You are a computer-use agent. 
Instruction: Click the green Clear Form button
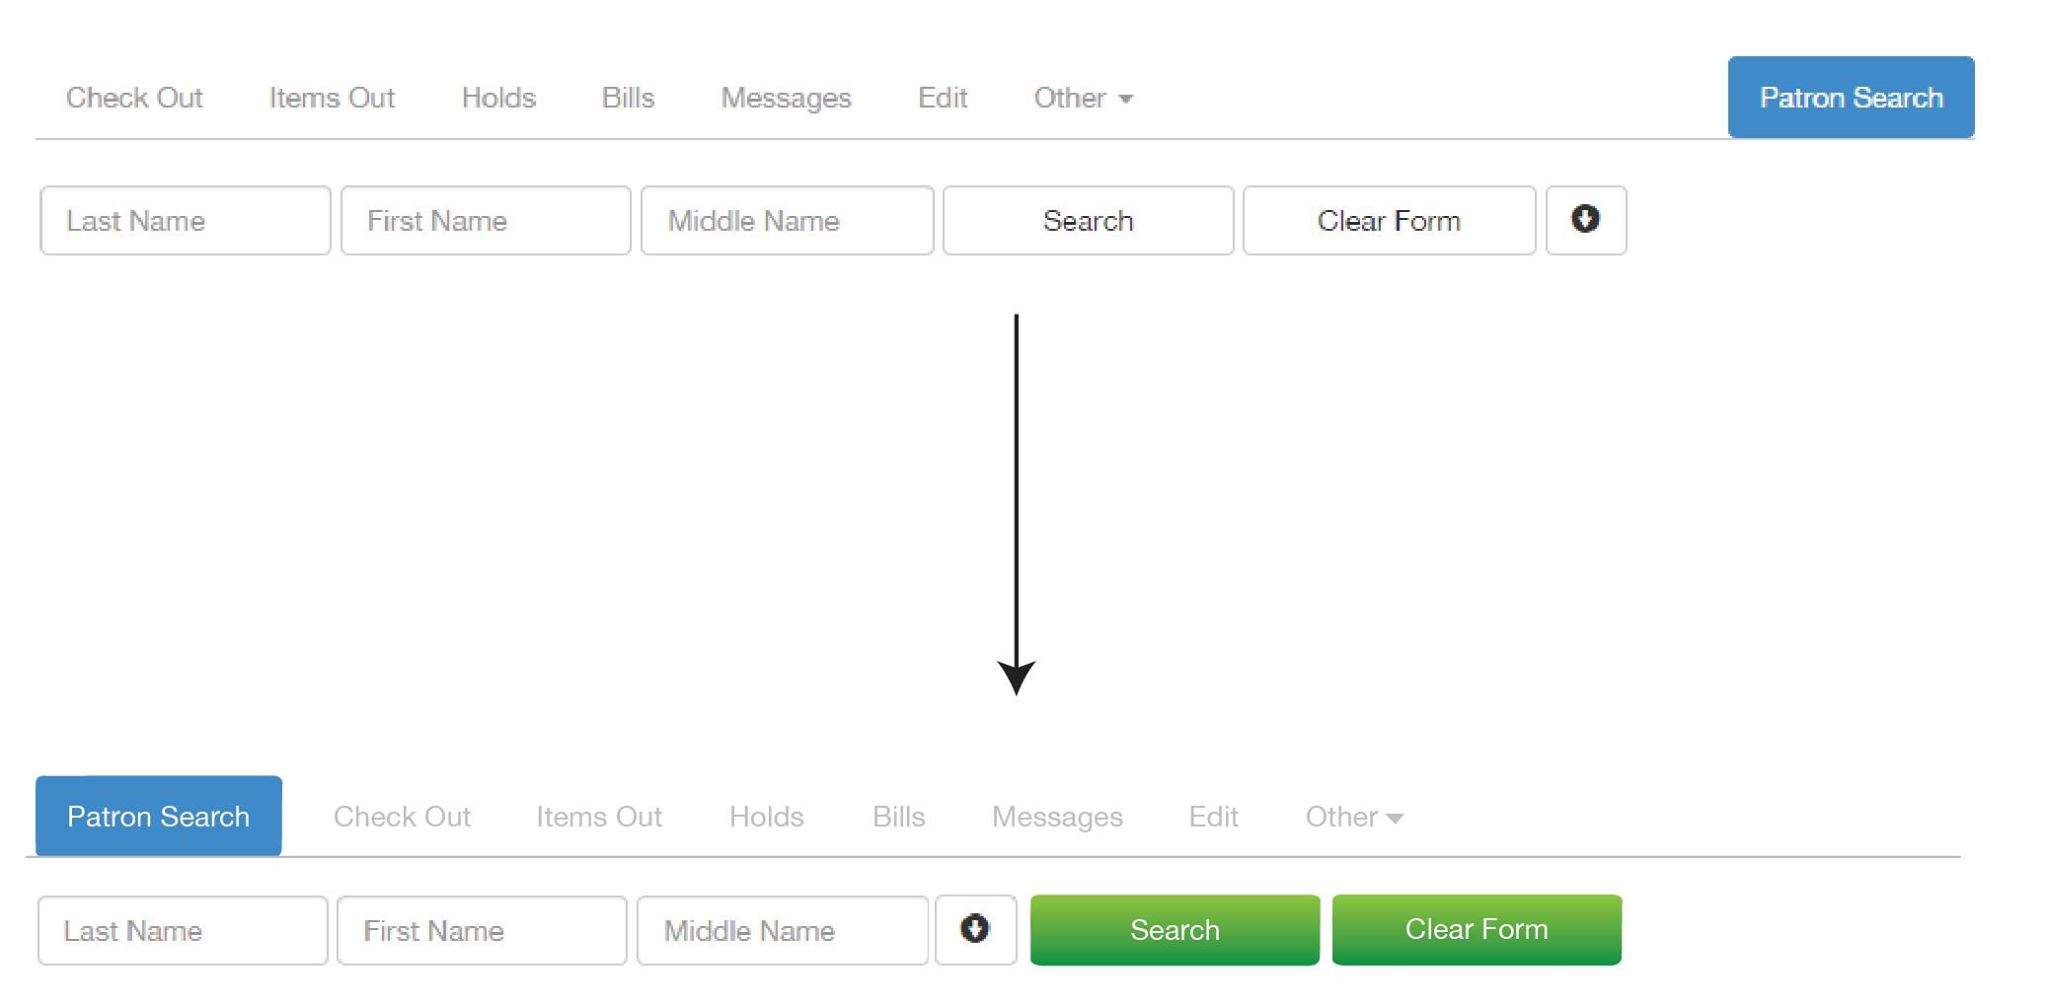1476,930
